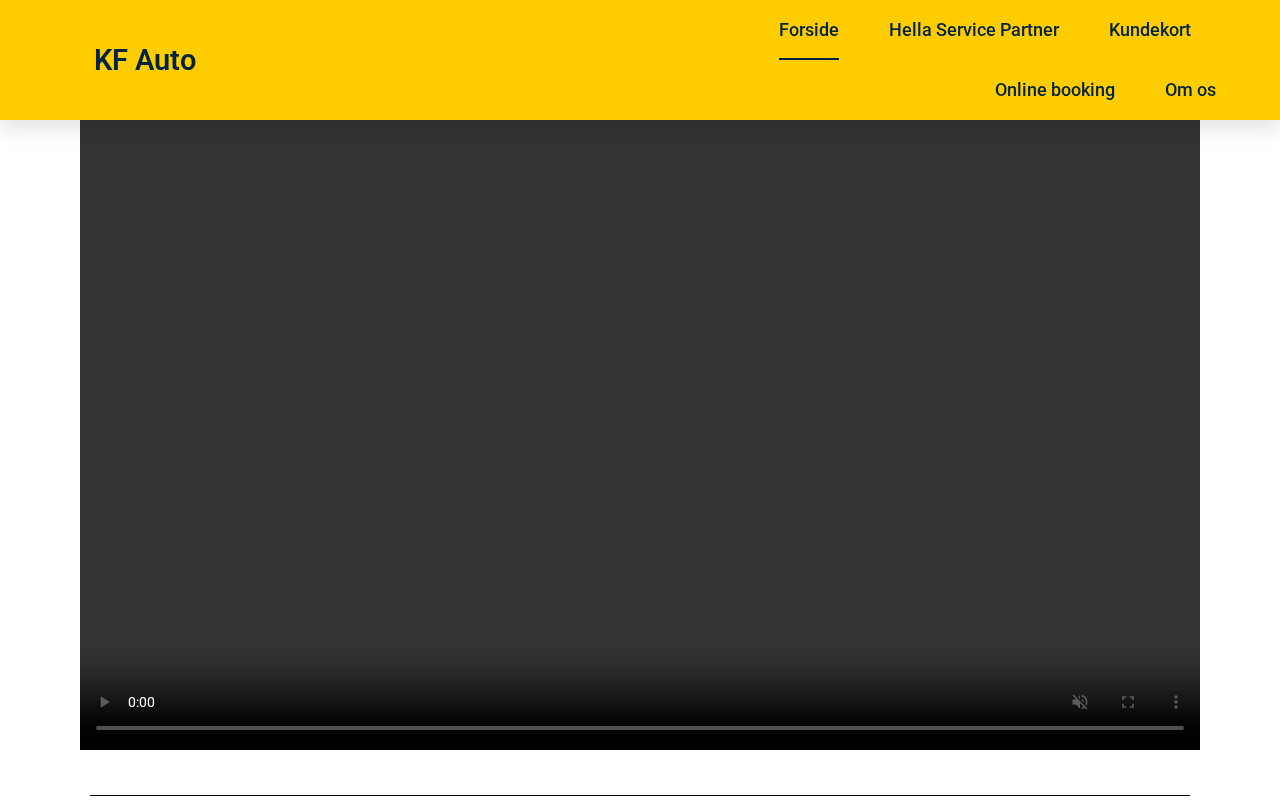The height and width of the screenshot is (800, 1280).
Task: Open video more options menu
Action: (1176, 702)
